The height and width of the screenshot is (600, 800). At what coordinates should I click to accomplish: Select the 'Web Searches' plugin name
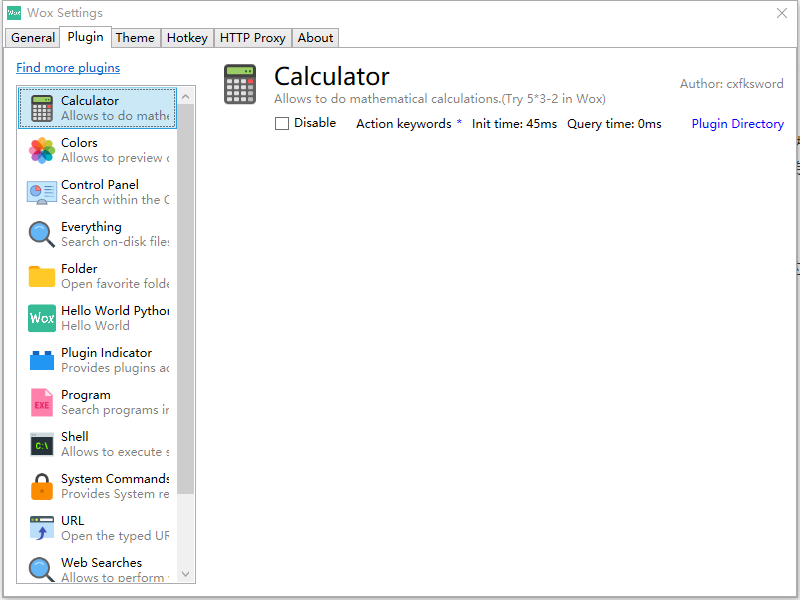[x=102, y=563]
